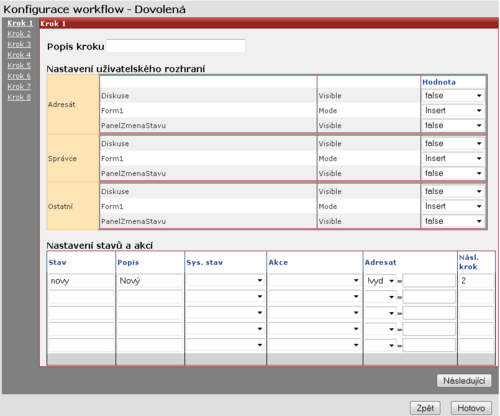This screenshot has height=416, width=500.
Task: Click the Adresát role cell
Action: pos(73,104)
